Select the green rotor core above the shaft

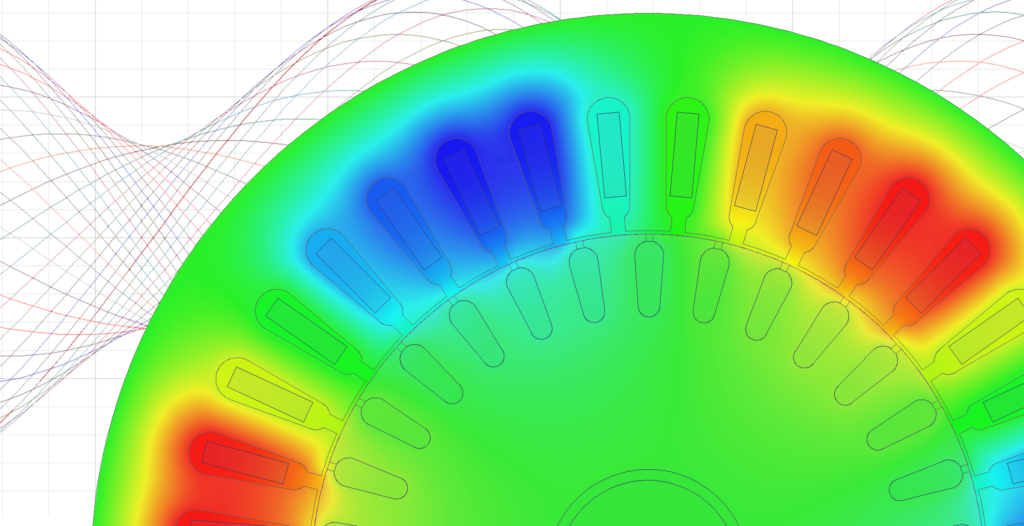click(x=640, y=400)
